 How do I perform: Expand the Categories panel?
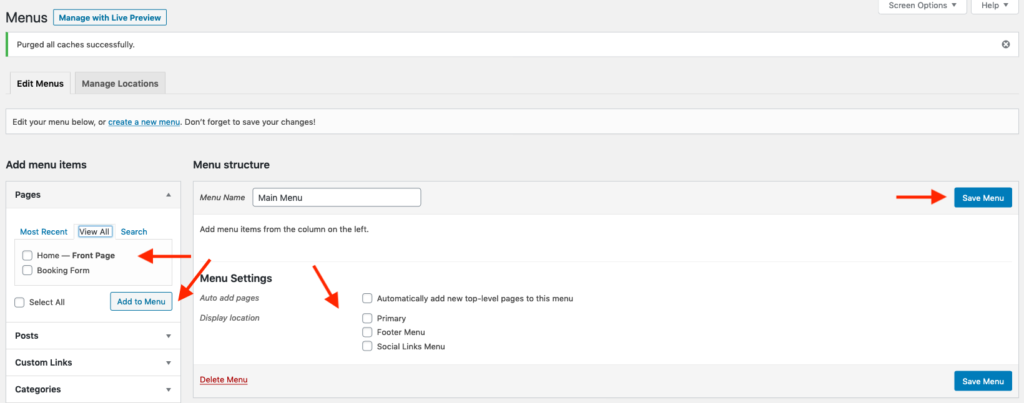tap(168, 389)
